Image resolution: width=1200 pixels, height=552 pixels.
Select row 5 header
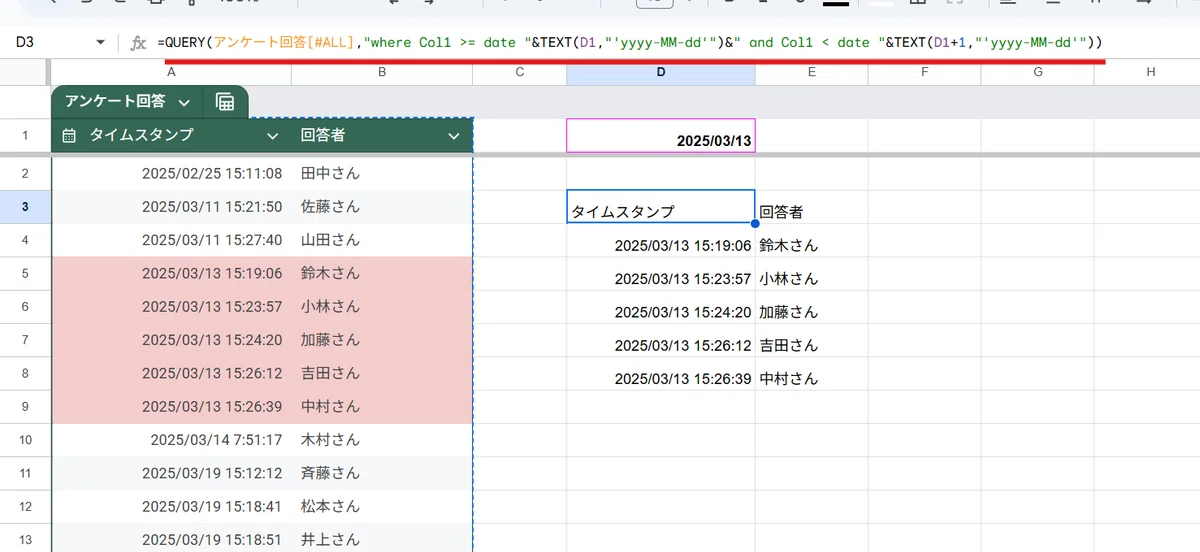(25, 273)
